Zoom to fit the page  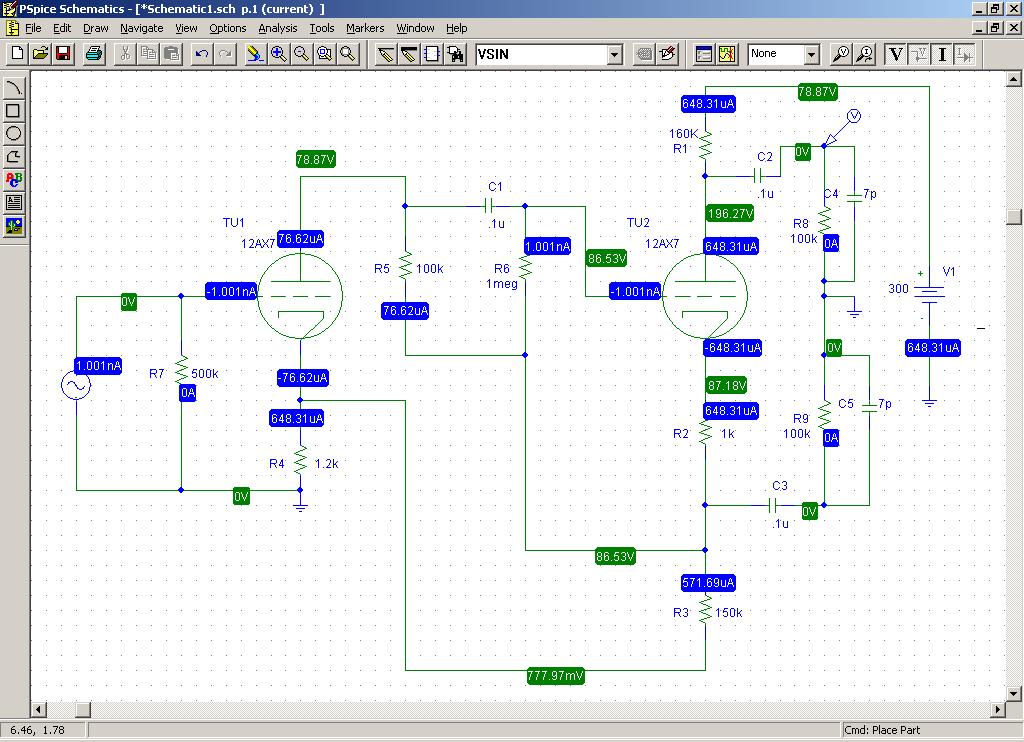click(348, 54)
